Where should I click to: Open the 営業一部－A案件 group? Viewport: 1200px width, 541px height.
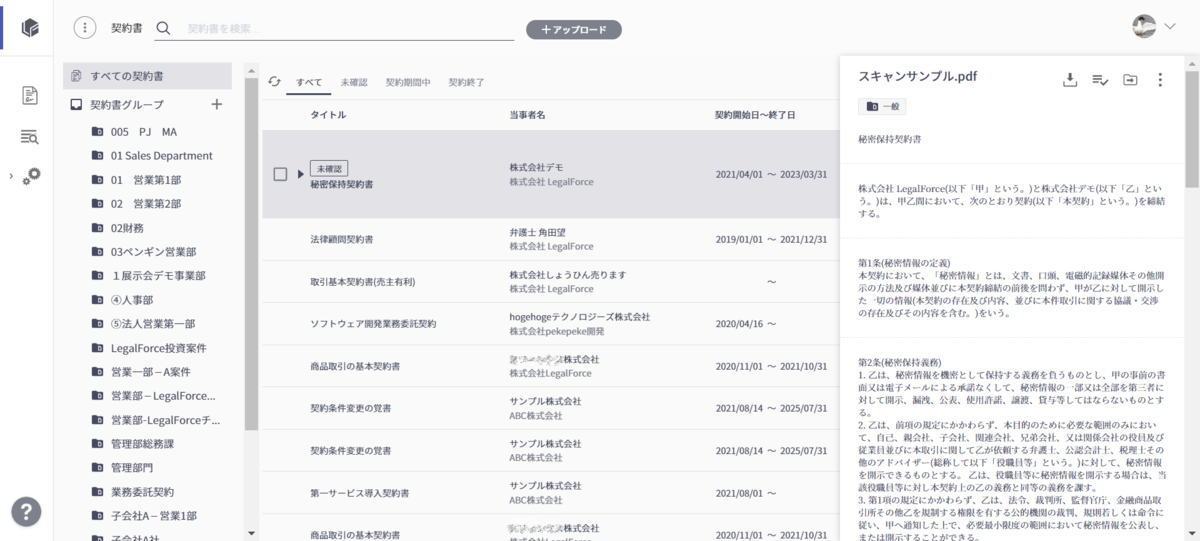(150, 372)
